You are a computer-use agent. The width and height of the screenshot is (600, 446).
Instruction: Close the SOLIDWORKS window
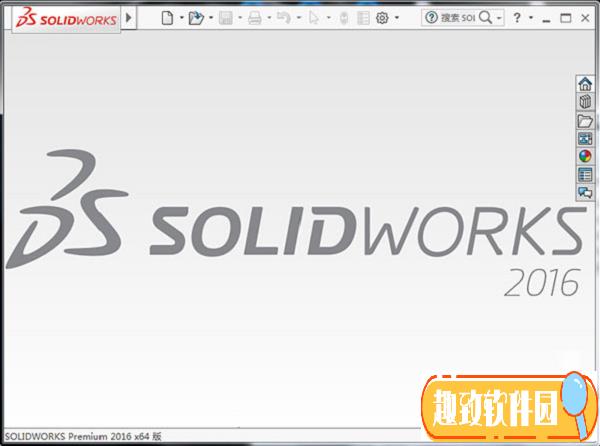click(585, 18)
